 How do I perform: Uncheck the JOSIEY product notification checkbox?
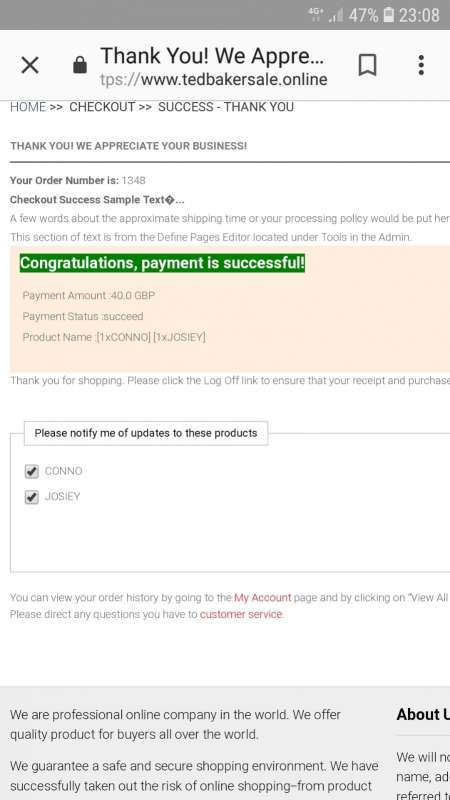point(32,497)
